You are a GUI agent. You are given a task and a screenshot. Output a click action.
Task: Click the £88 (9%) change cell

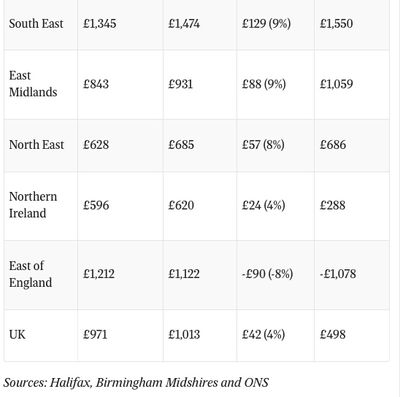tap(264, 84)
